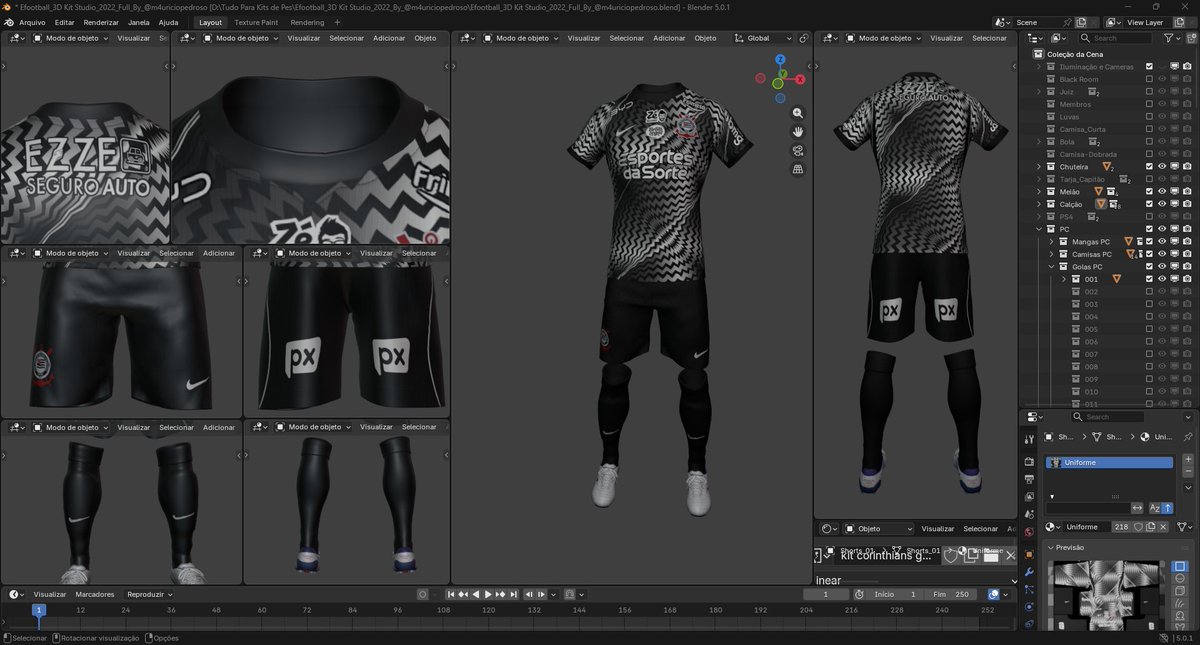Click play animation button
This screenshot has width=1200, height=645.
(x=488, y=594)
